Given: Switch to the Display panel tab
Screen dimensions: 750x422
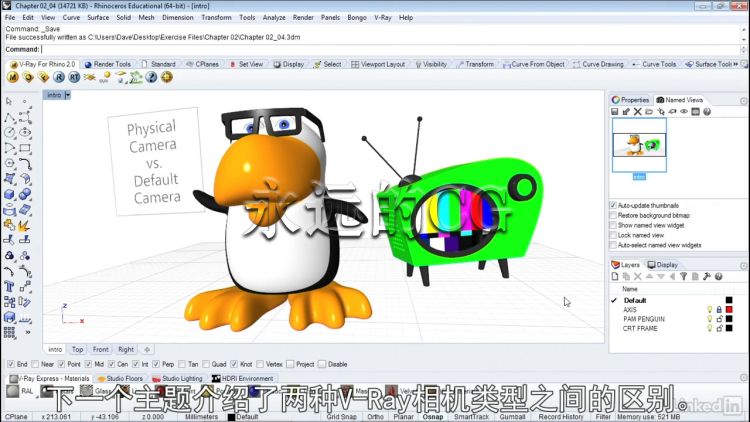Looking at the screenshot, I should (662, 265).
